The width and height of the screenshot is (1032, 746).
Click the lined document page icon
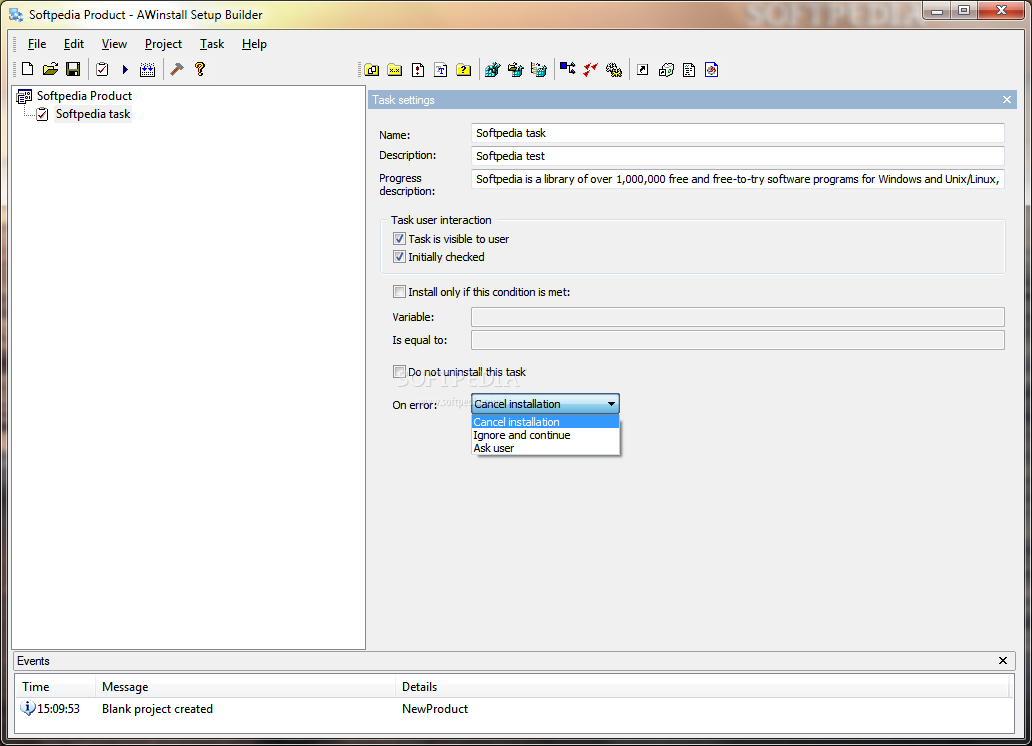point(689,70)
